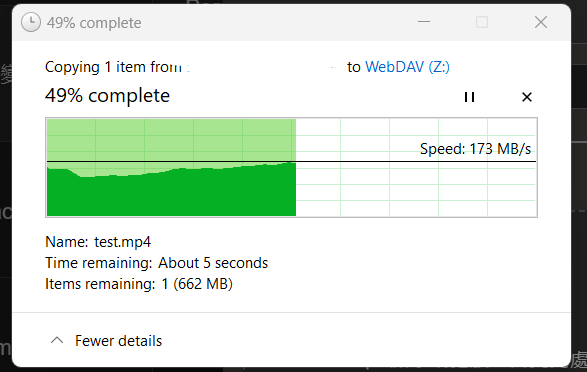Minimize the copy progress dialog

coord(424,22)
